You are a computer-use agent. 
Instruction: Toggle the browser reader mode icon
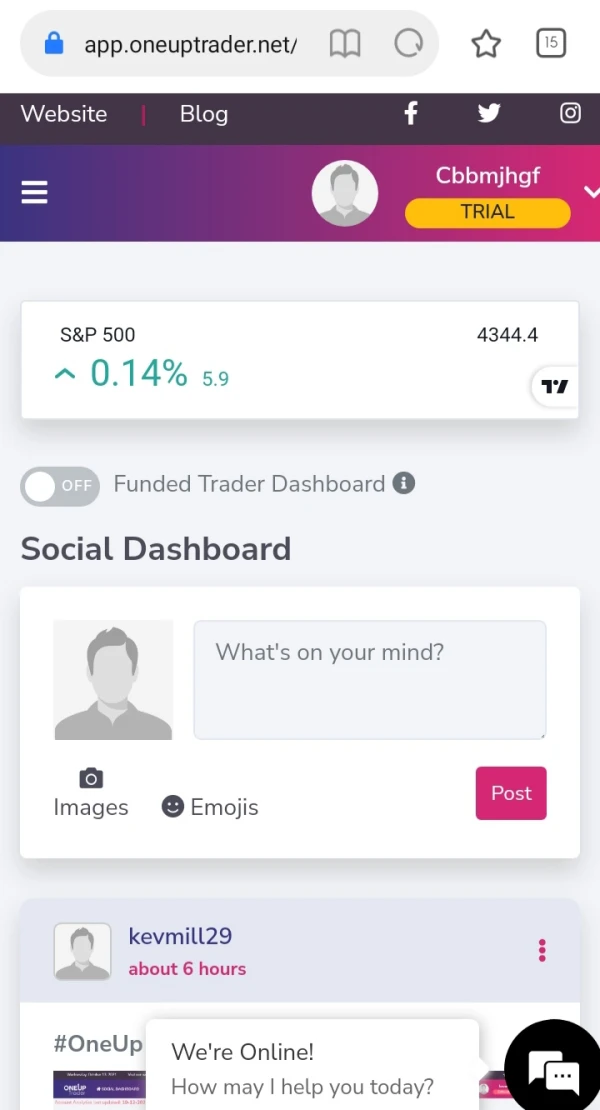click(x=345, y=44)
